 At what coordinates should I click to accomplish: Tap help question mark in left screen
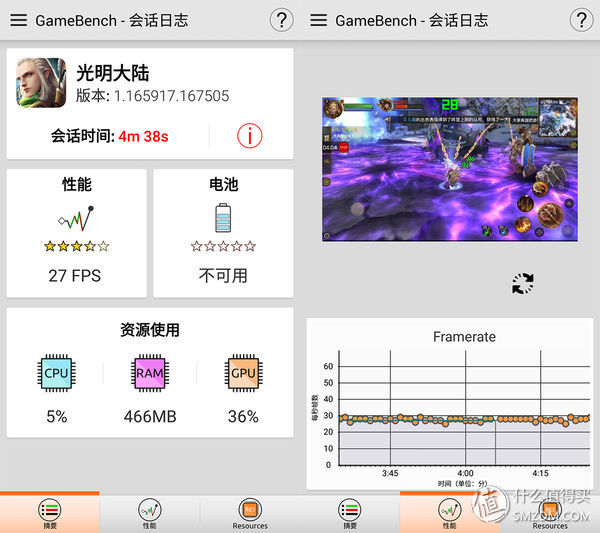coord(282,20)
